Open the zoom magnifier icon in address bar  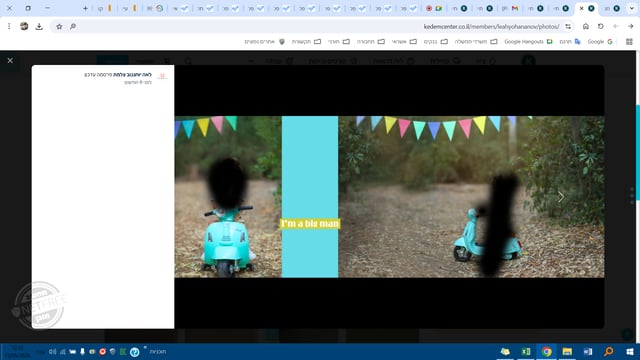pos(73,27)
